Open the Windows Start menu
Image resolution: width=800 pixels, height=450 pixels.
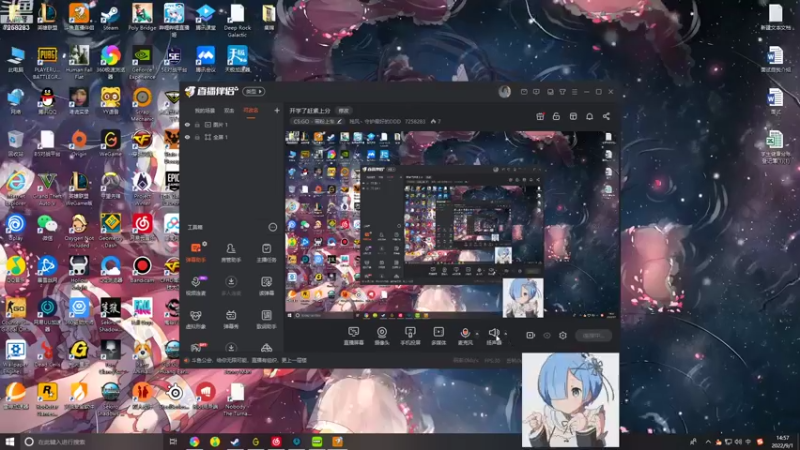click(10, 441)
